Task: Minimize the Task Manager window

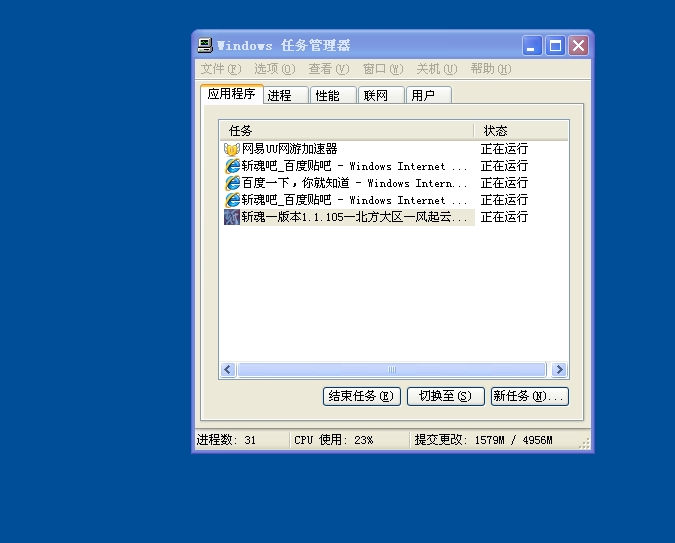Action: click(532, 45)
